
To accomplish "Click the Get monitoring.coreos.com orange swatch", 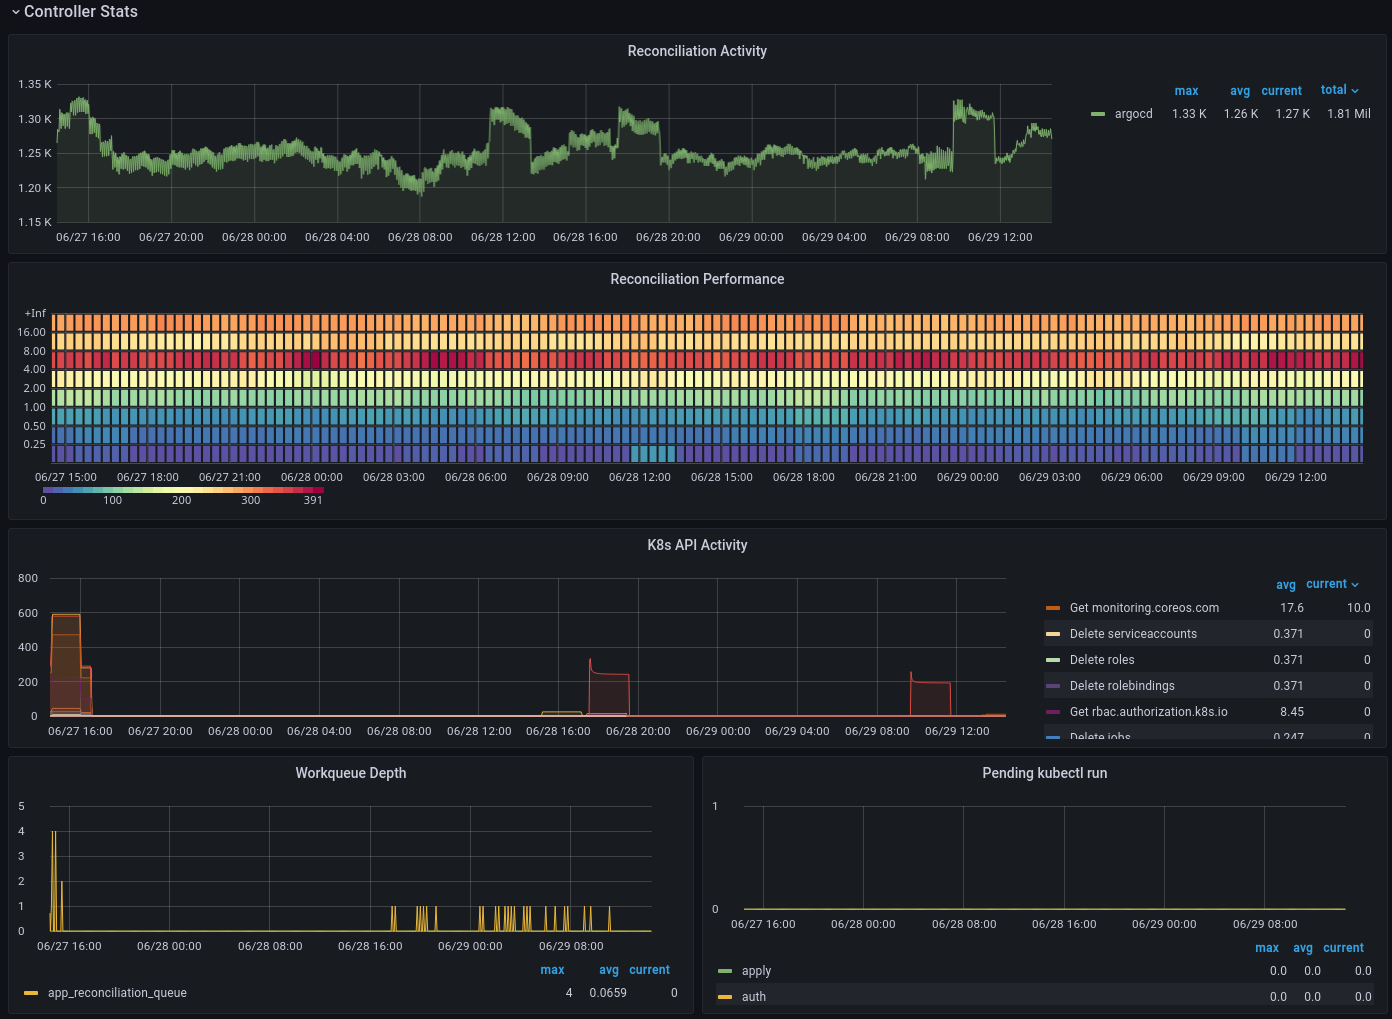I will pyautogui.click(x=1052, y=608).
